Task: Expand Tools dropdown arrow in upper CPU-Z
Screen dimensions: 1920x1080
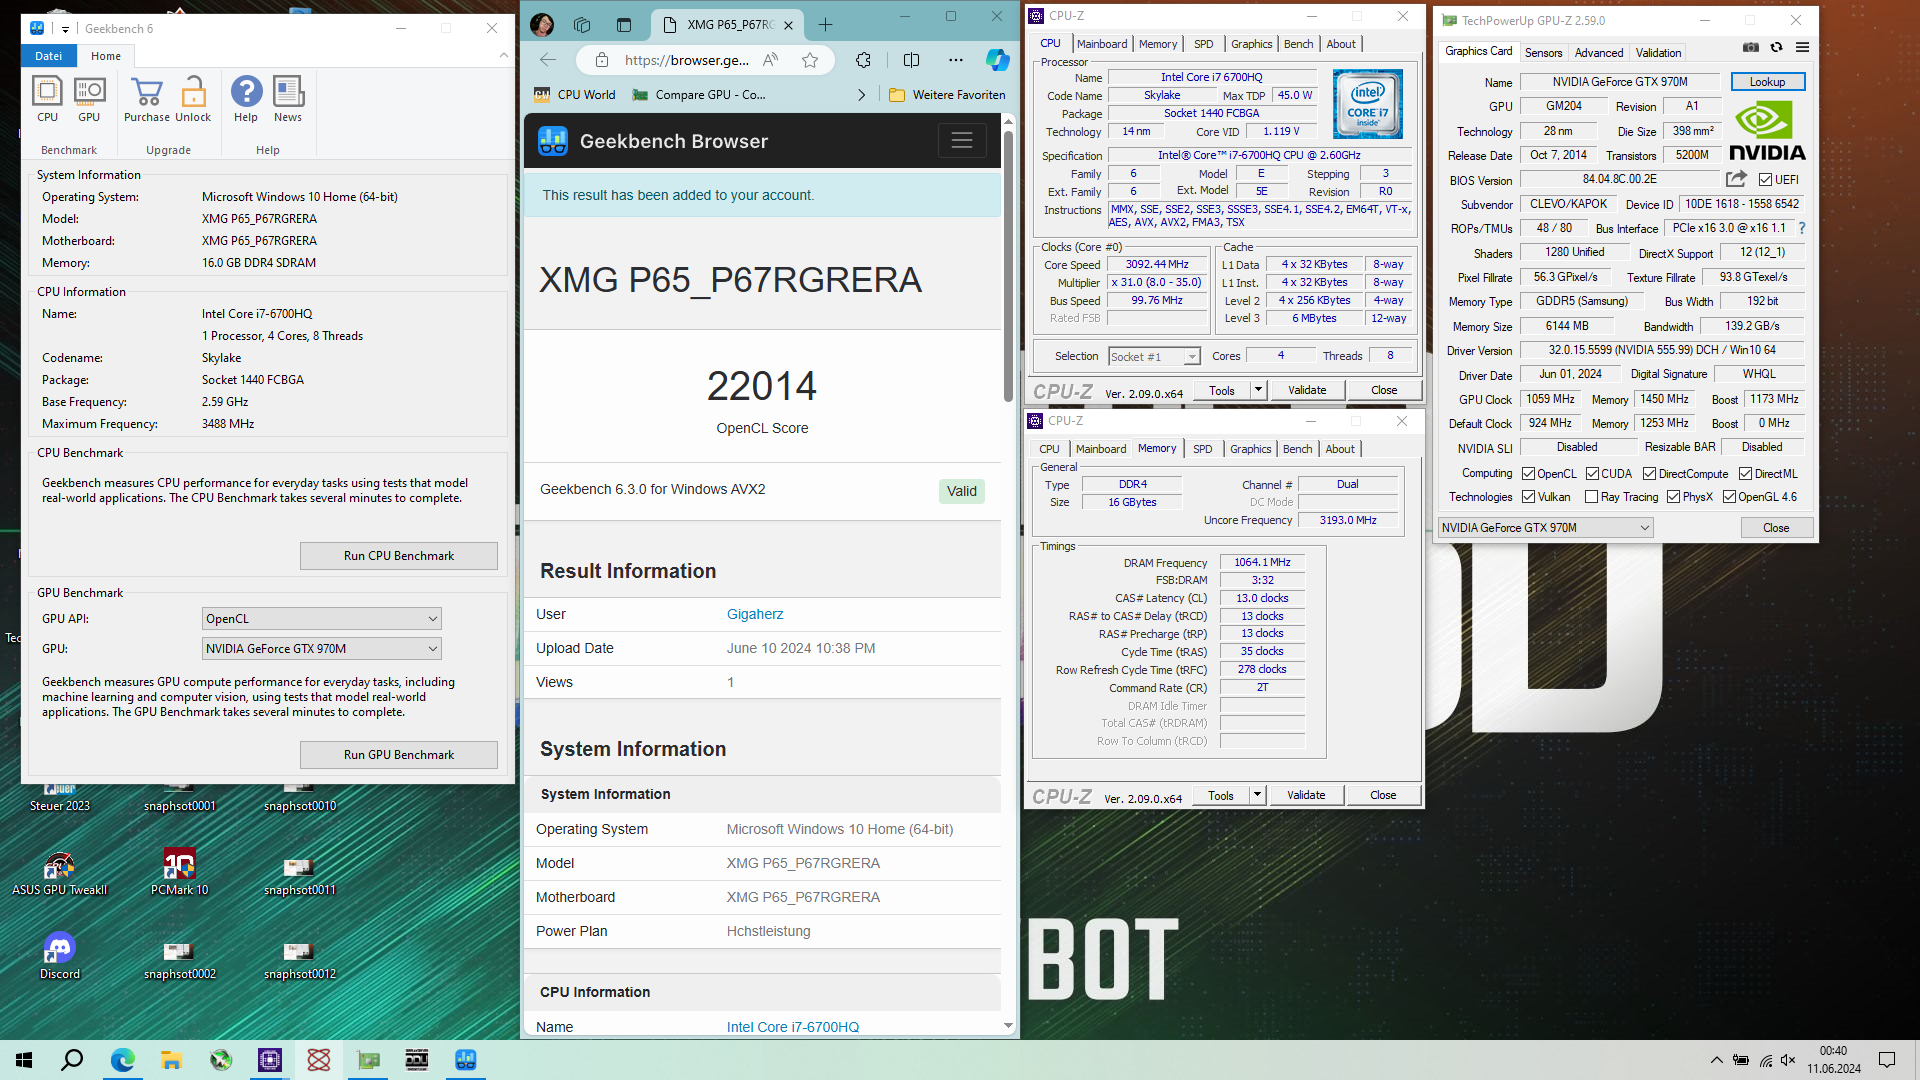Action: 1258,390
